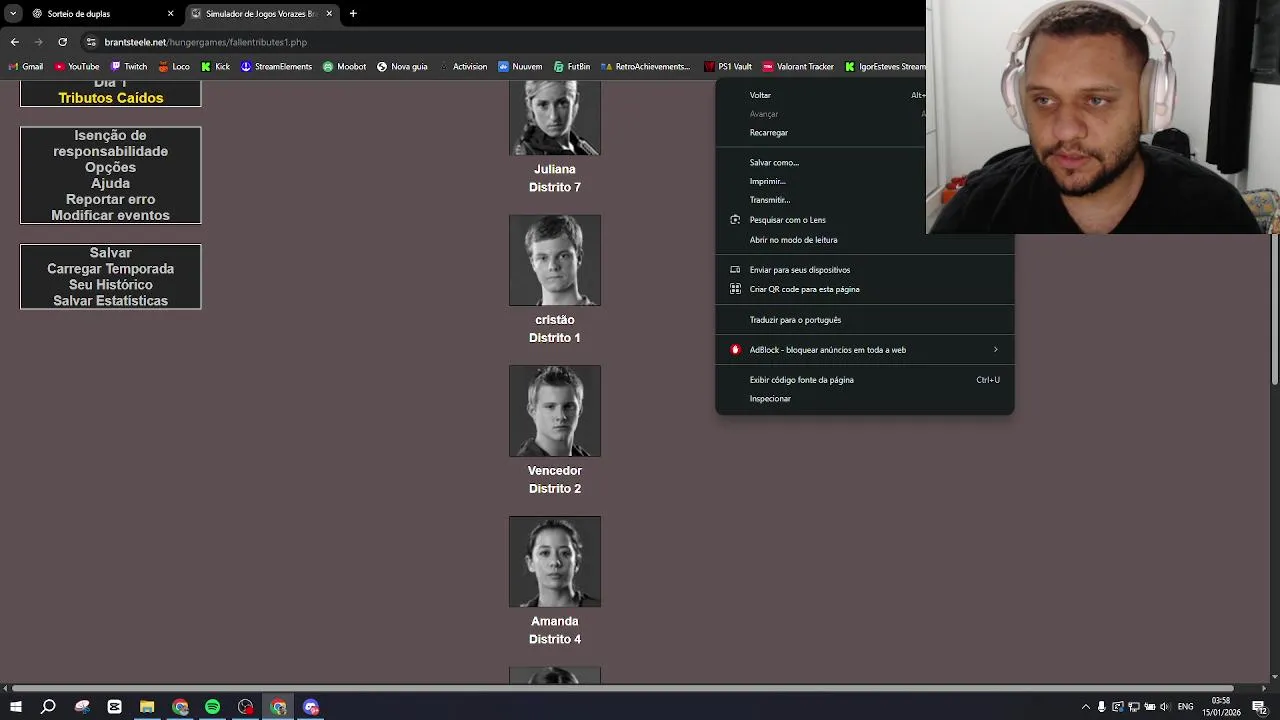Open the volume control in system tray
1280x720 pixels.
(x=1165, y=707)
